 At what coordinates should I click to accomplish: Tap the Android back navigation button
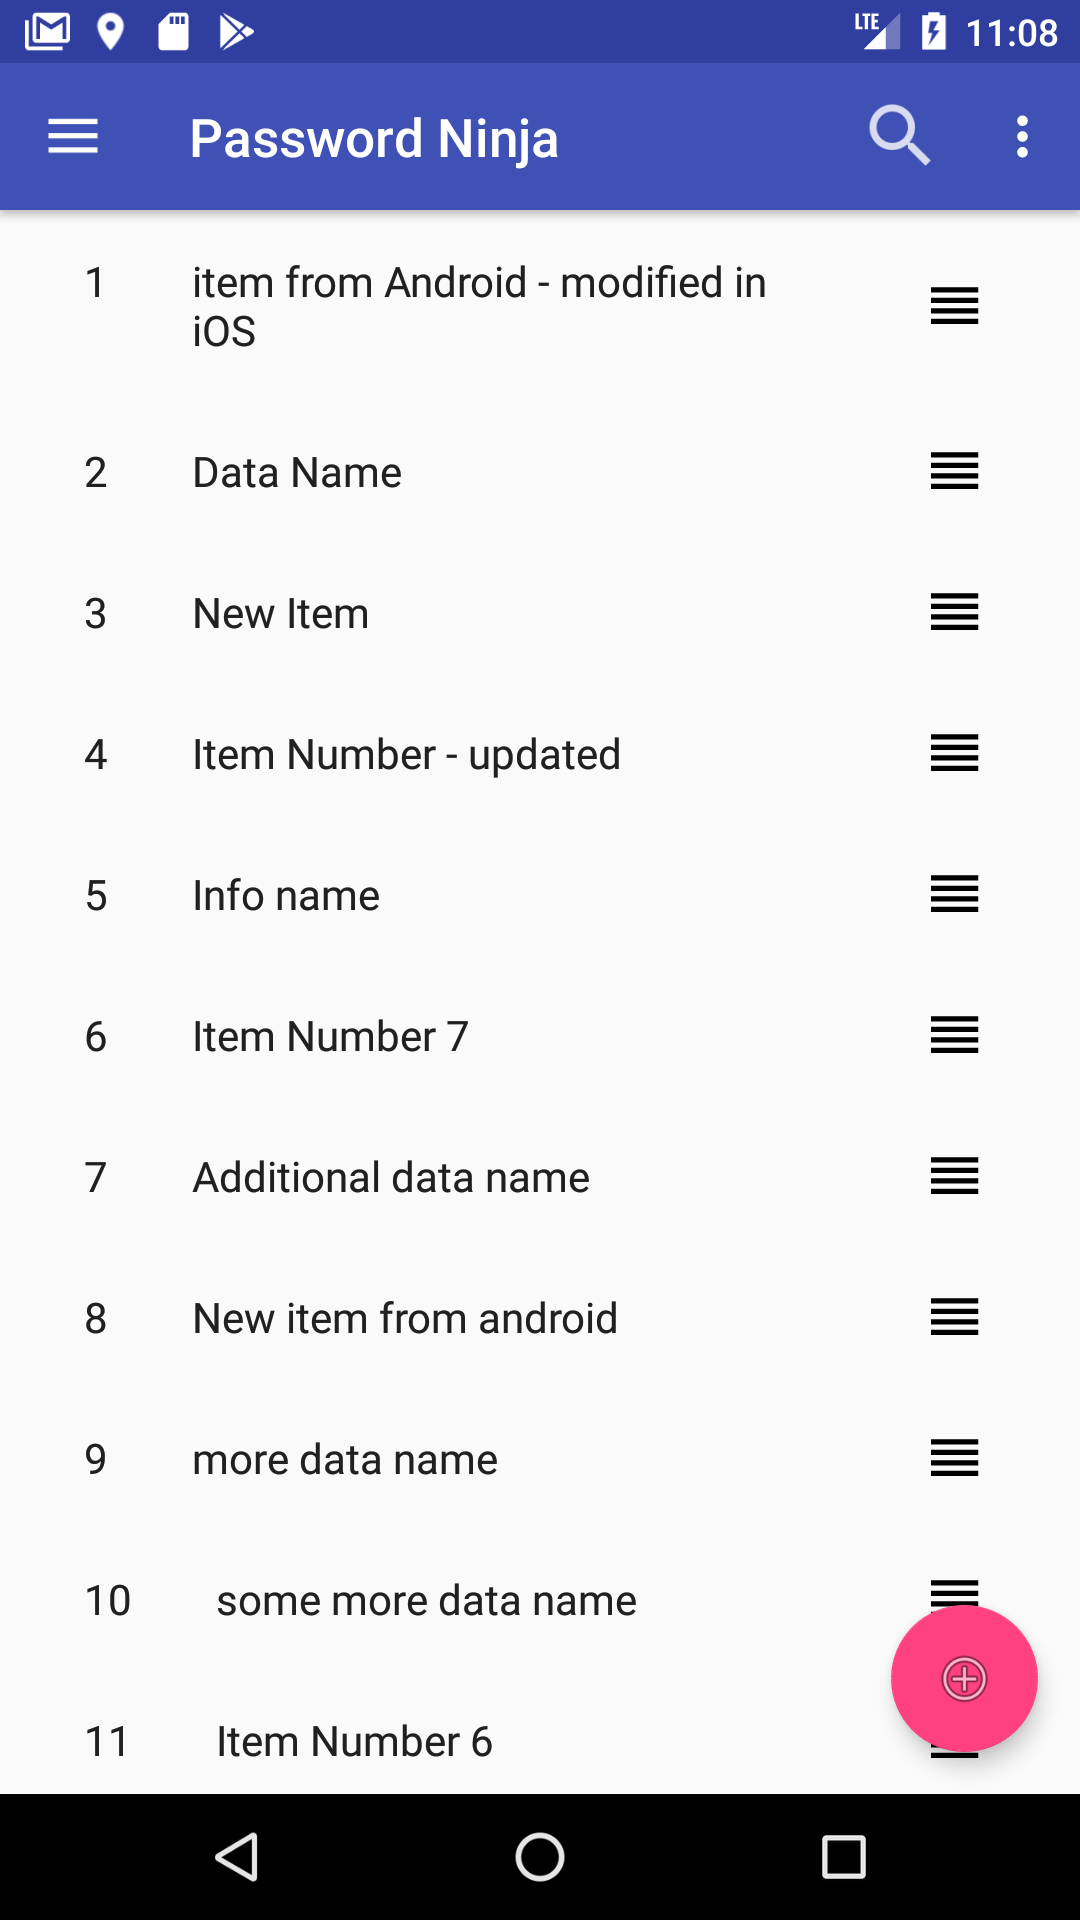pyautogui.click(x=238, y=1857)
